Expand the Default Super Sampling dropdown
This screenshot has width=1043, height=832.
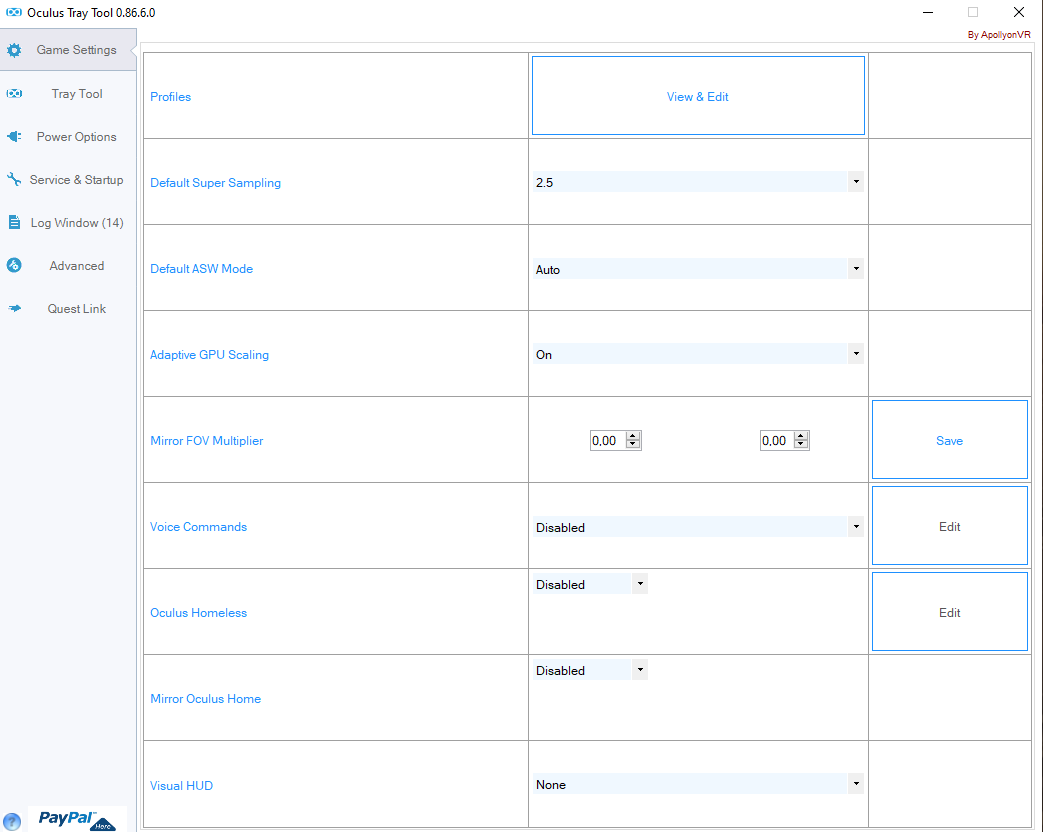pyautogui.click(x=856, y=182)
